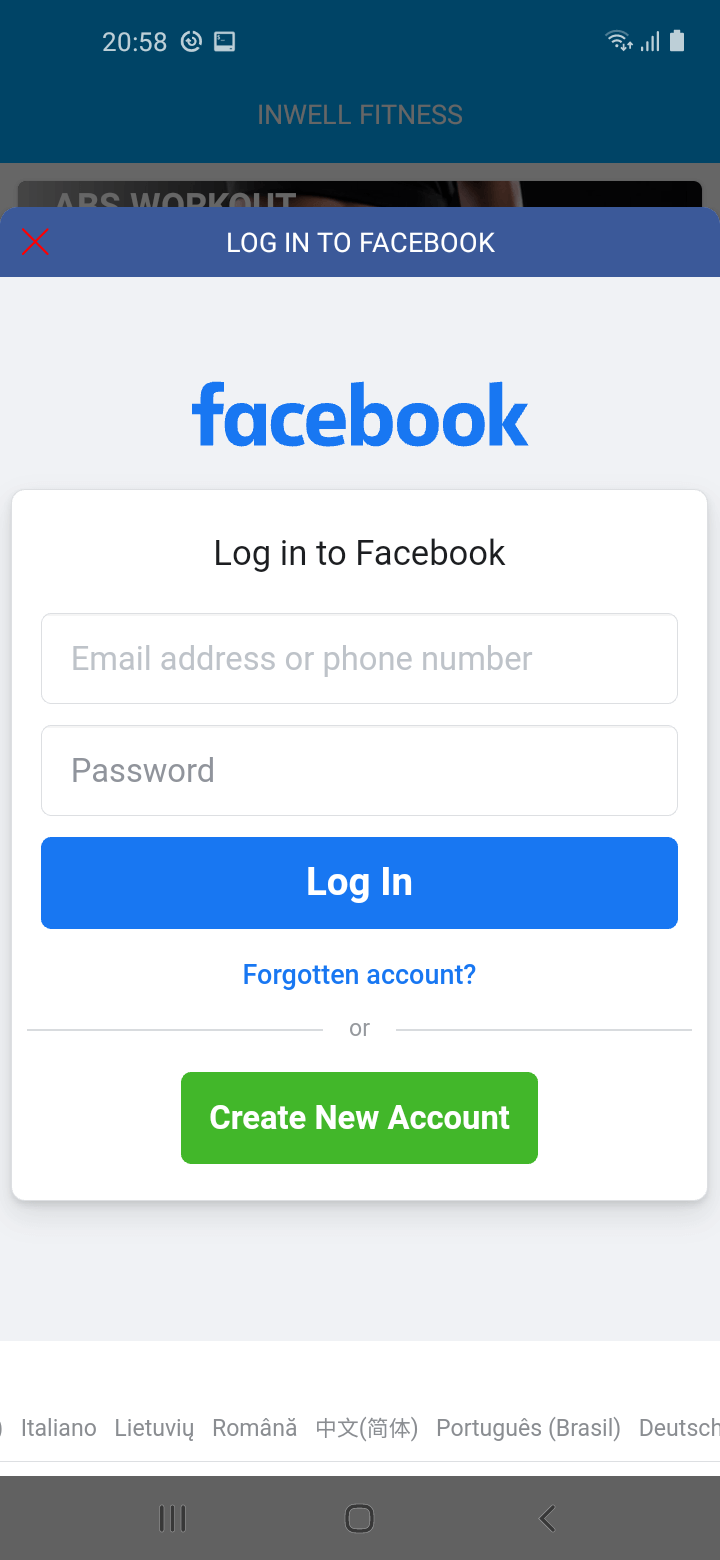Tap the ABS WORKOUT card behind dialog

tap(360, 194)
